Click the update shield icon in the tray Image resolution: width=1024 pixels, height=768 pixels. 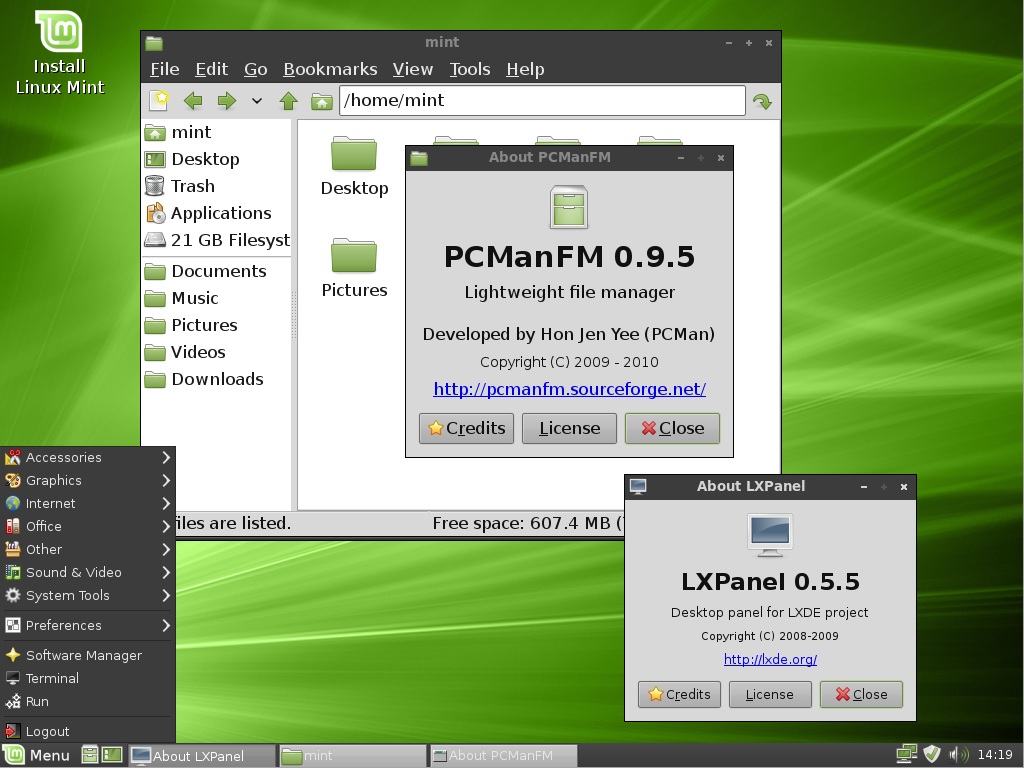[932, 754]
